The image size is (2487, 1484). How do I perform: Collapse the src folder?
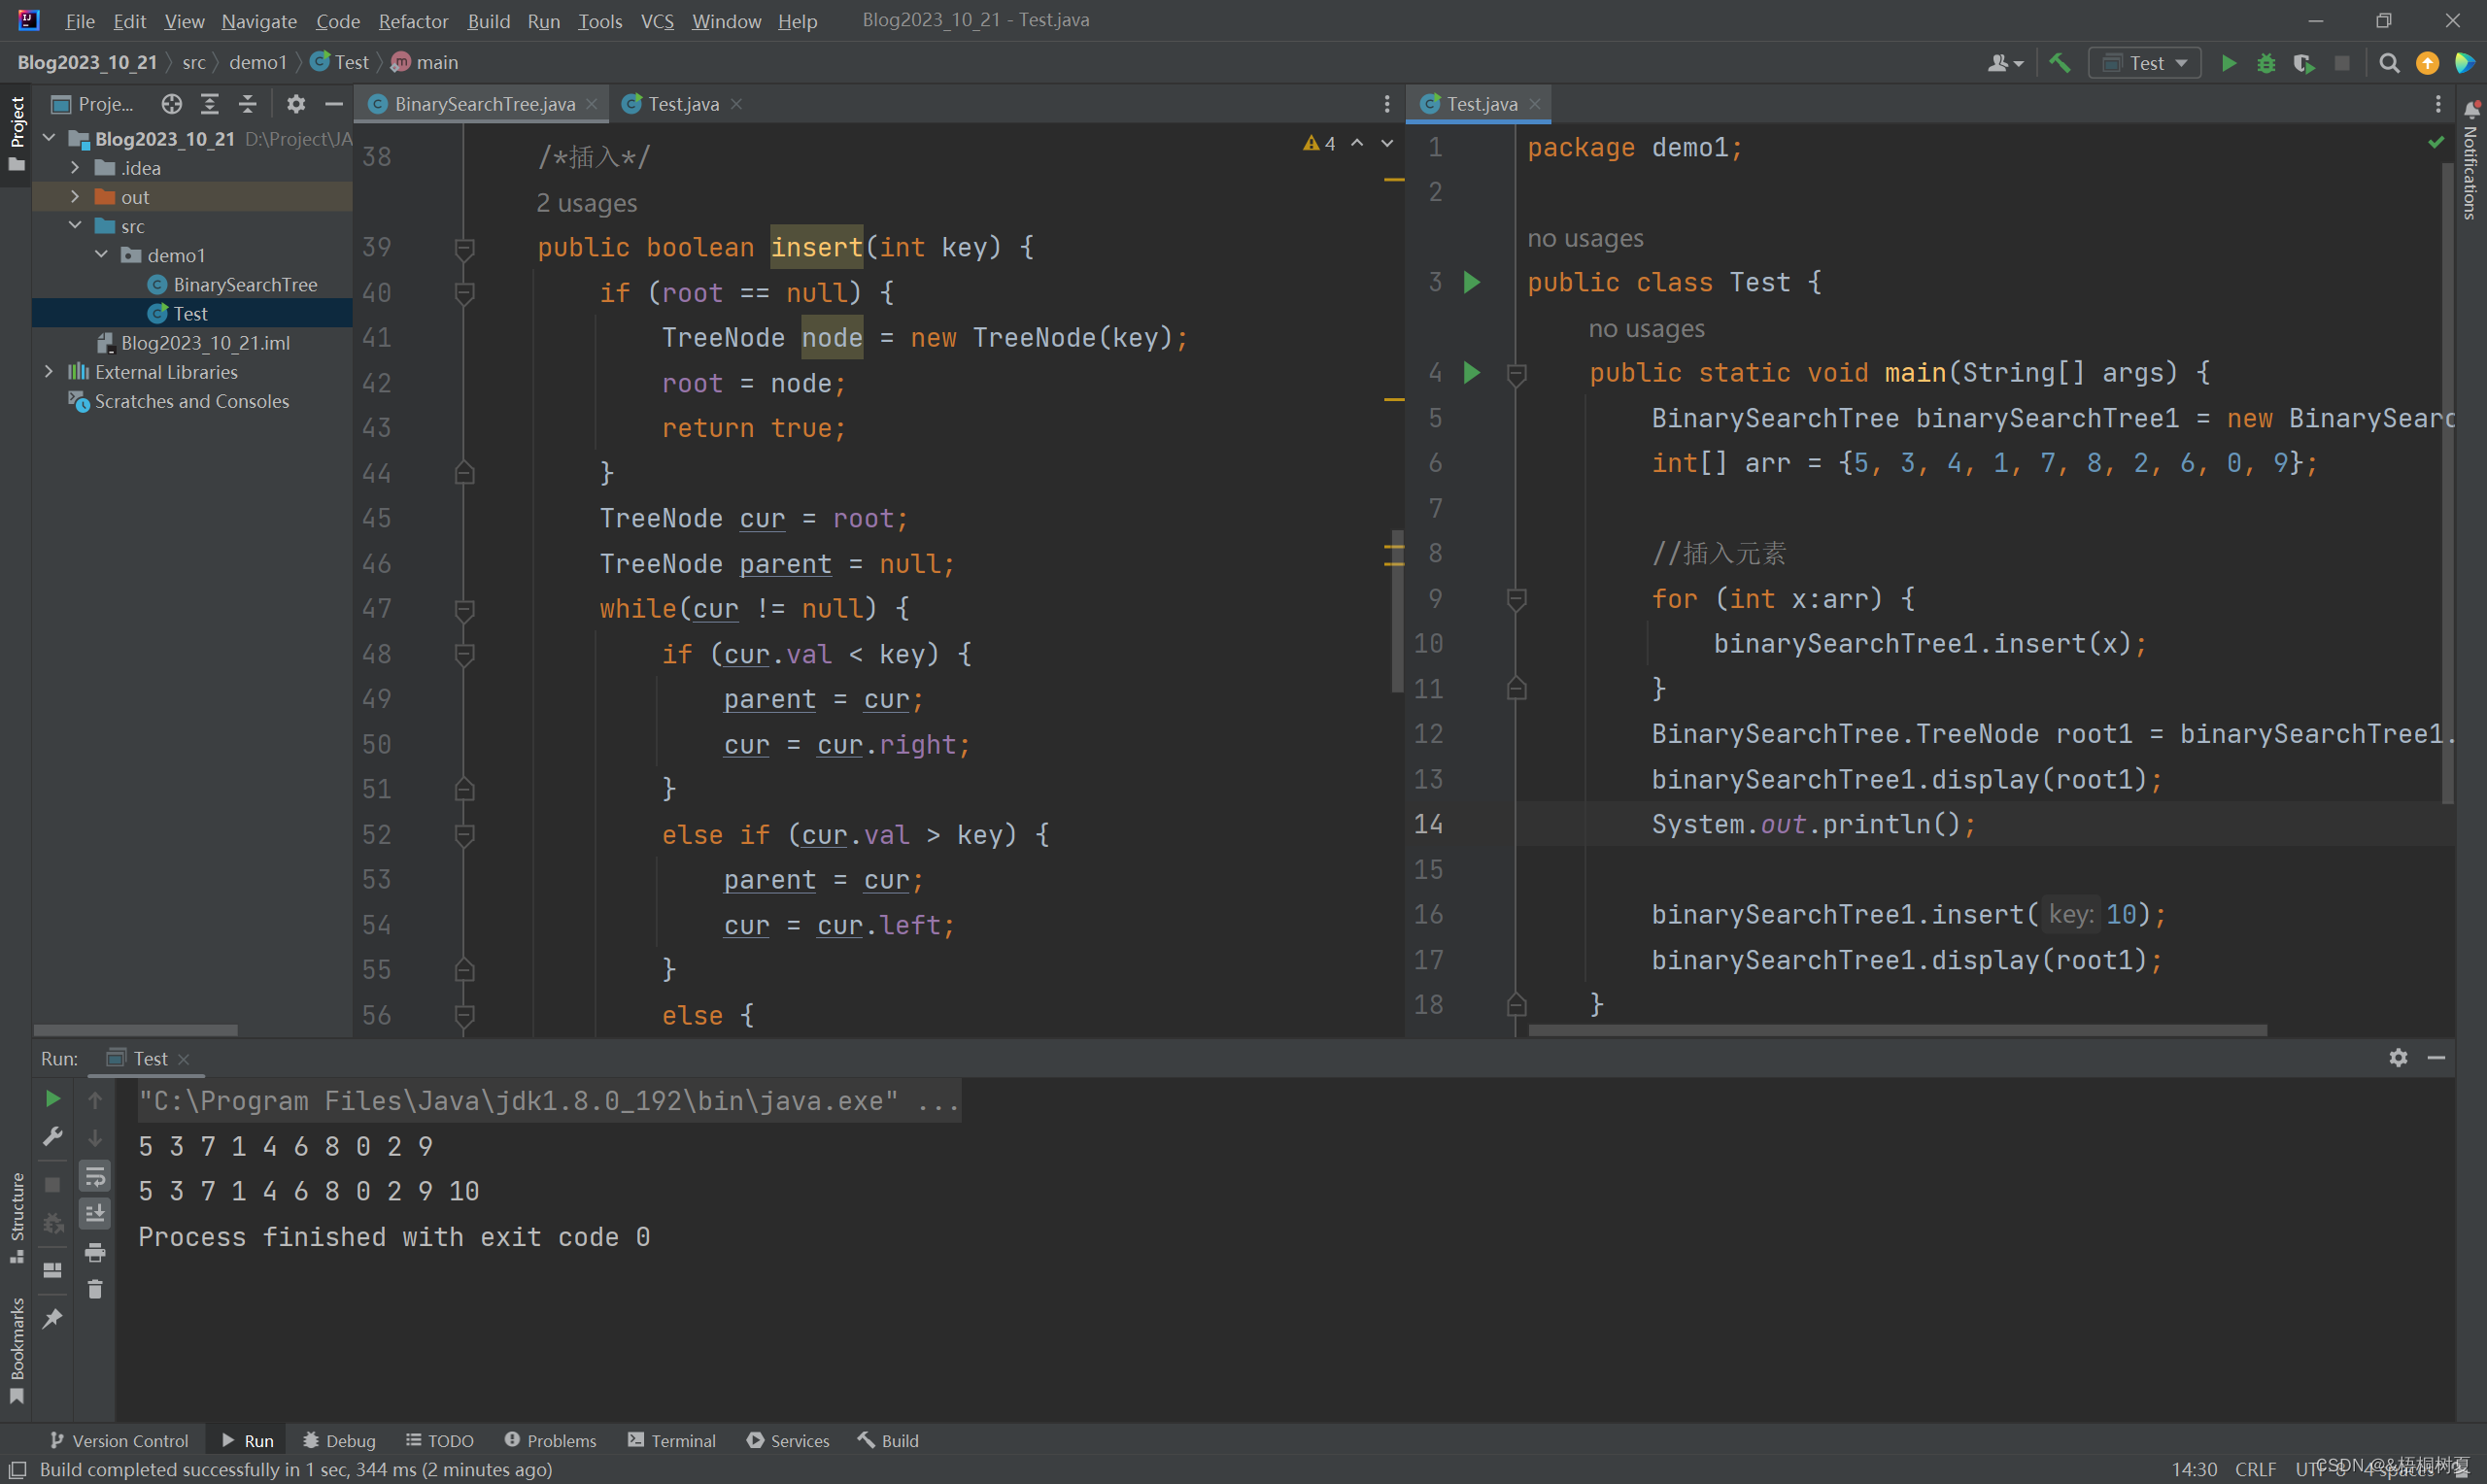pos(75,225)
